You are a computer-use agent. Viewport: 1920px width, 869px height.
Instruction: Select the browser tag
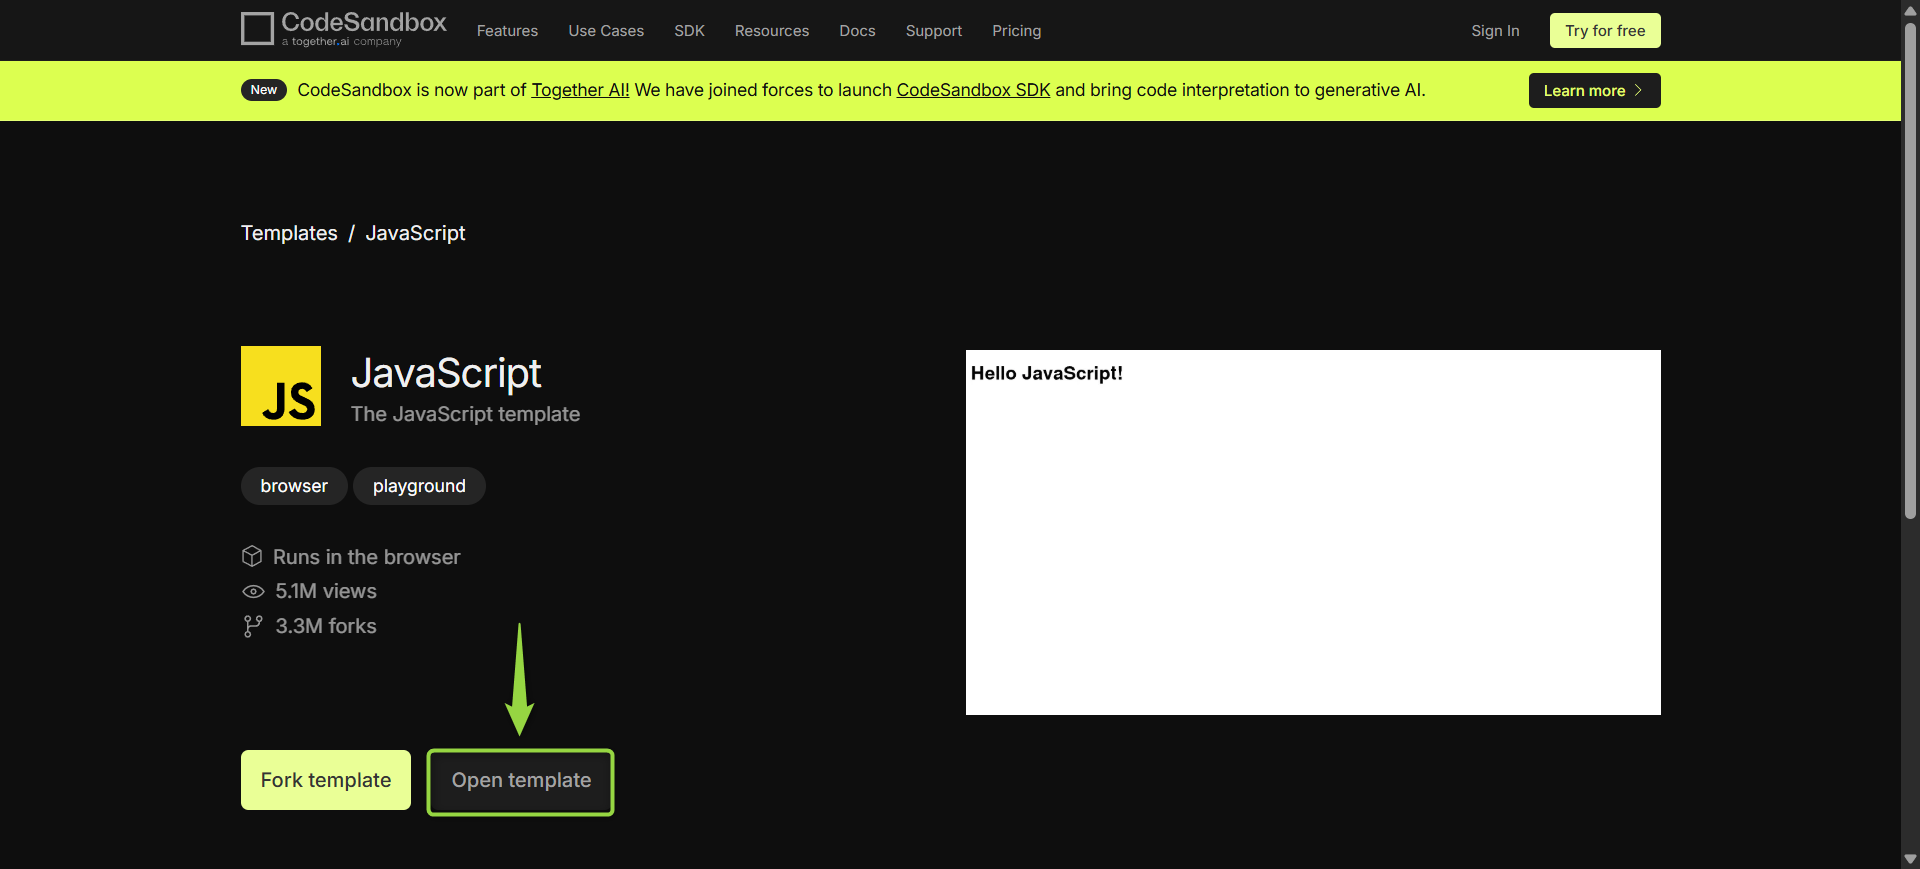(294, 486)
